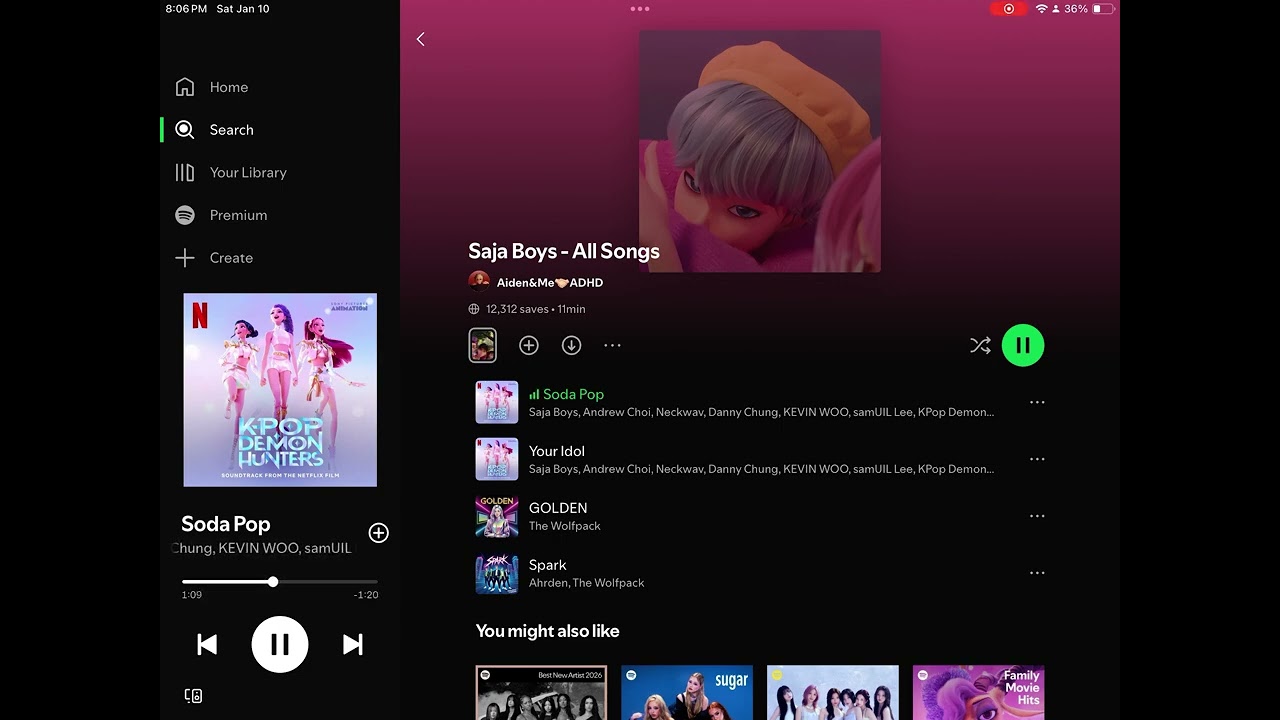Seek using the song progress slider
Viewport: 1280px width, 720px height.
280,581
